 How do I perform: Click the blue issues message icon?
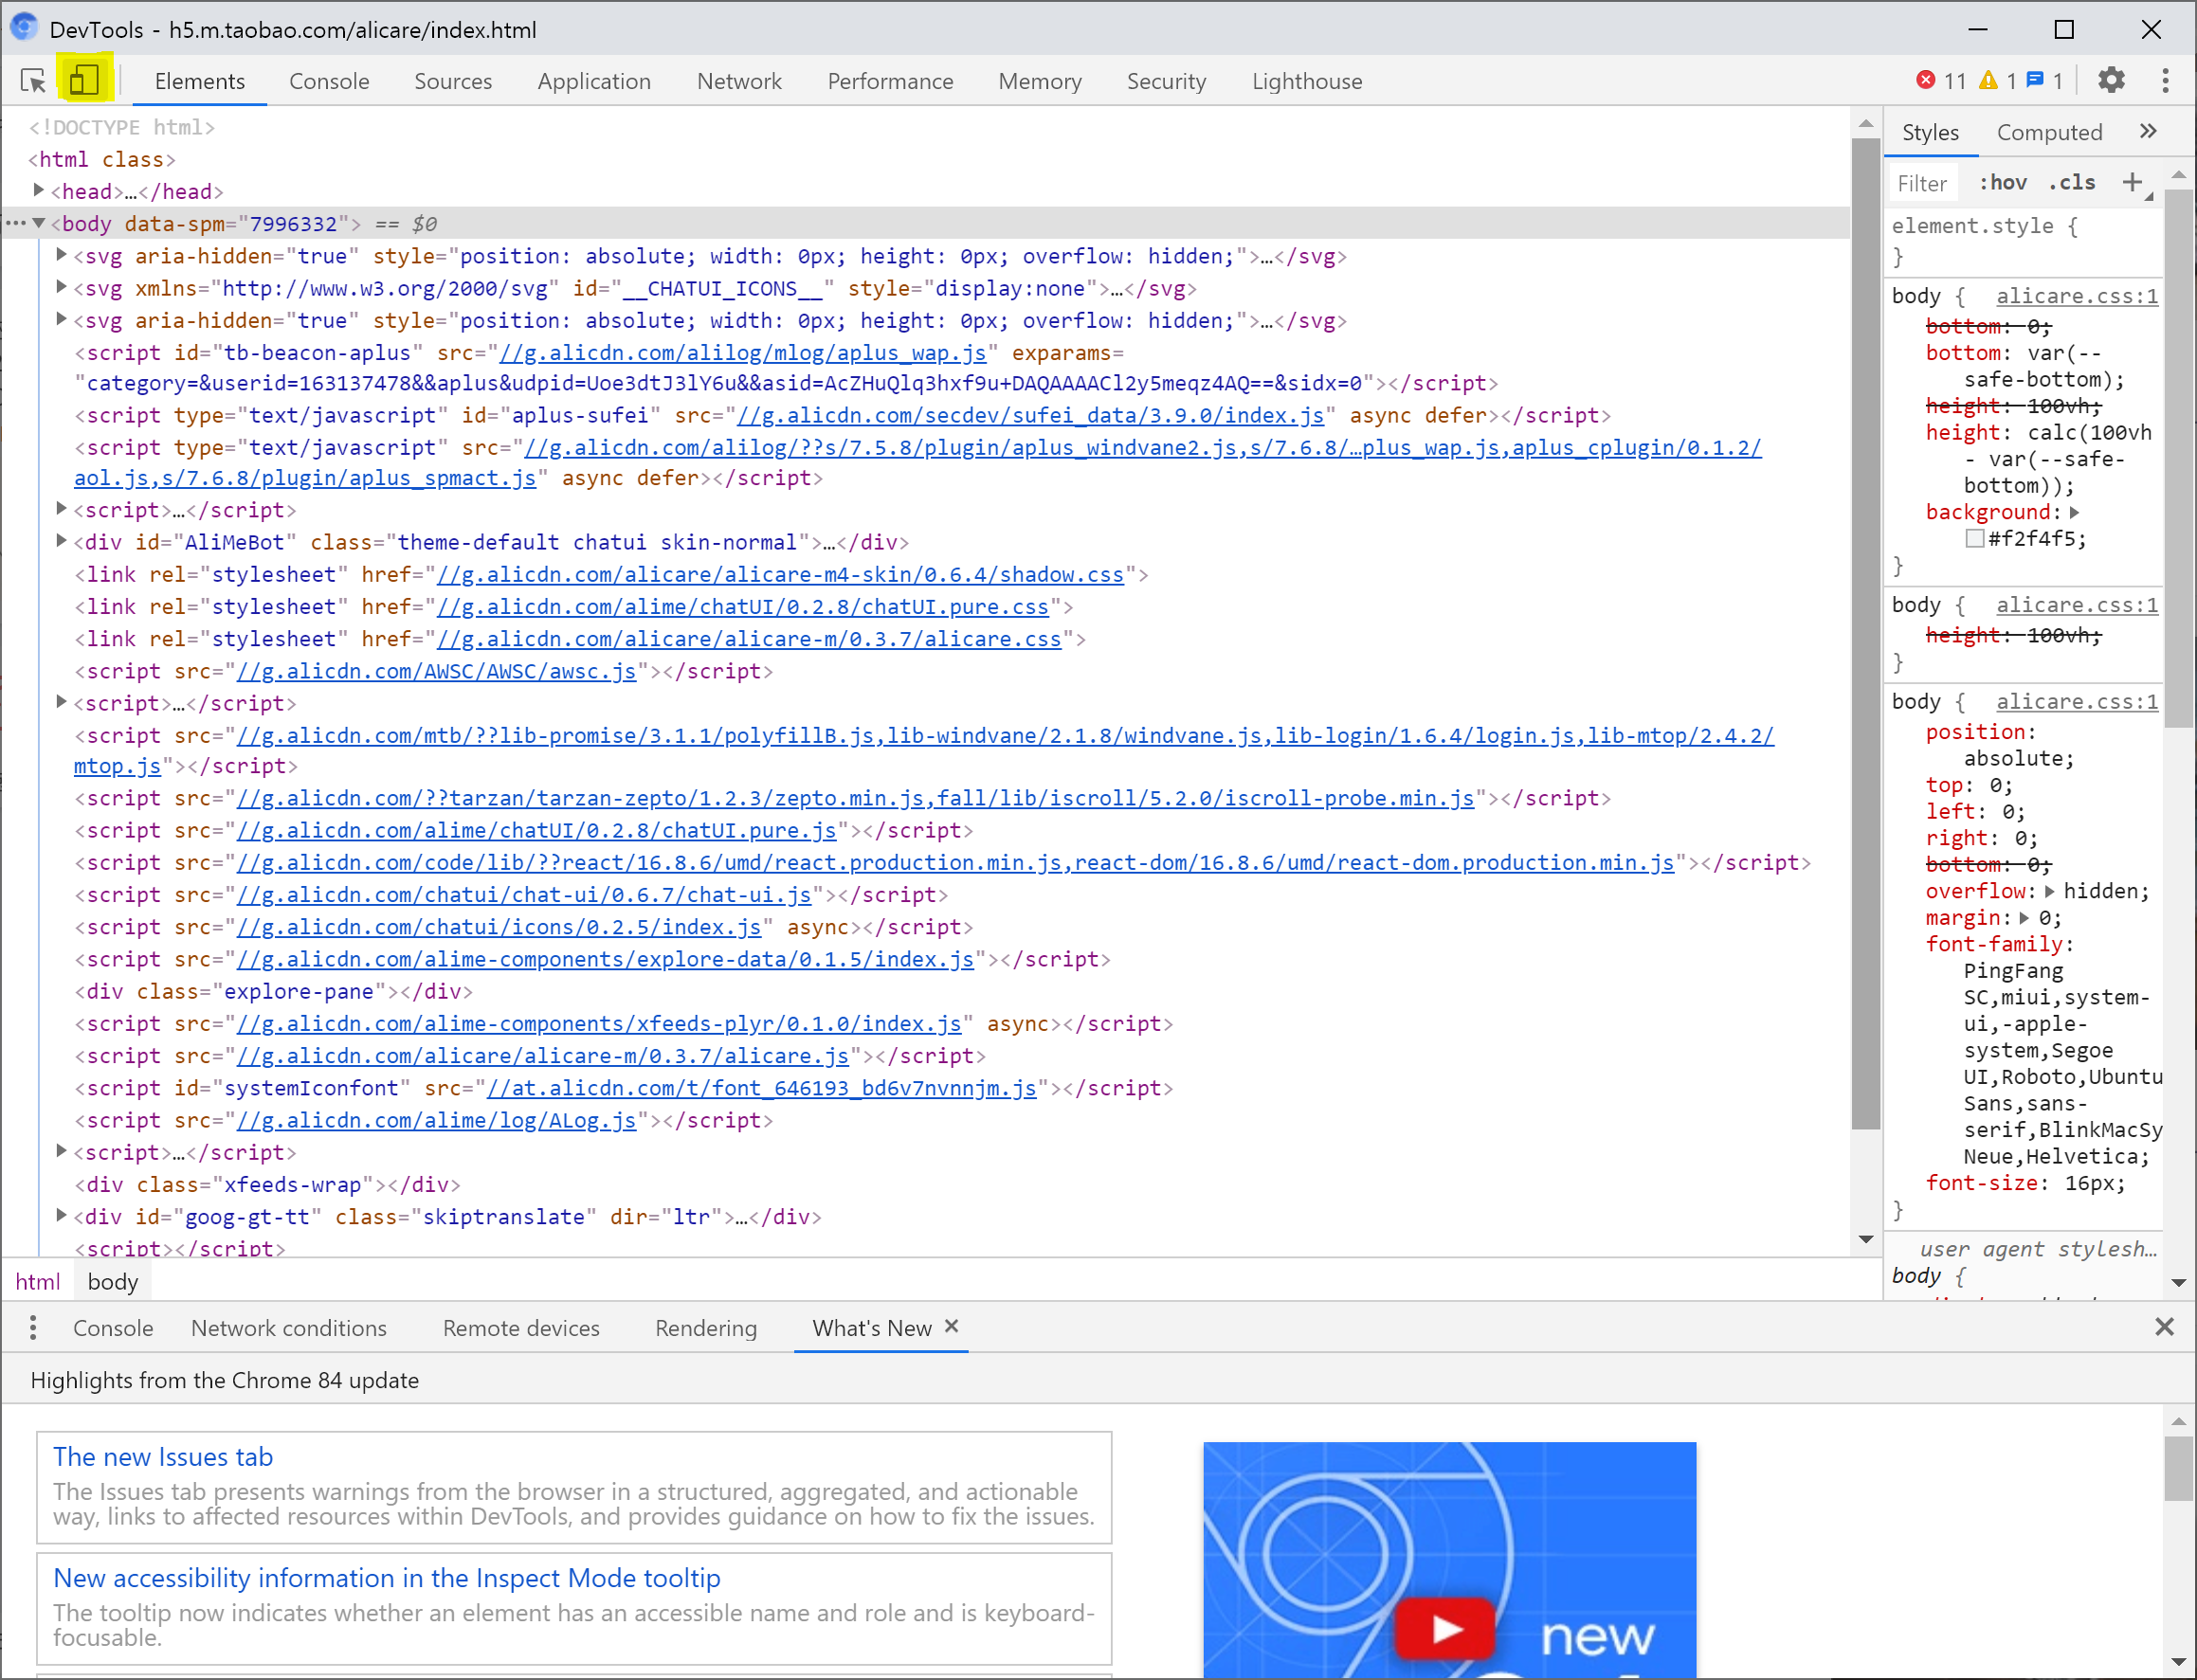pyautogui.click(x=2034, y=81)
